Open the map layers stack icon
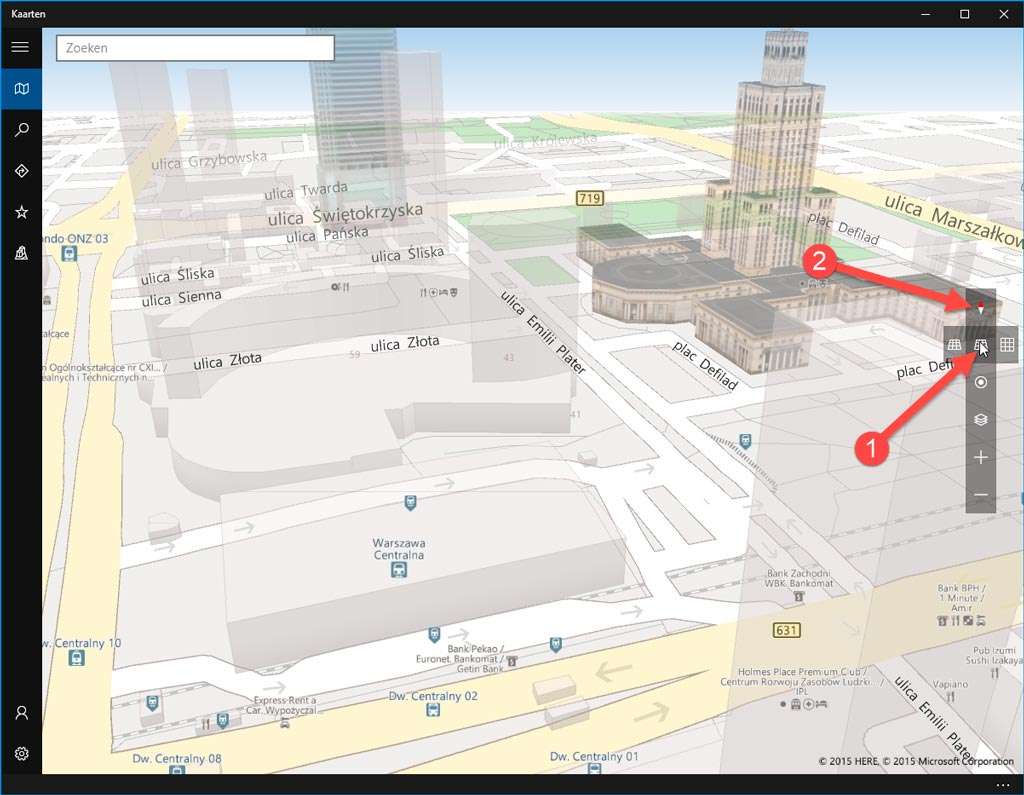Screen dimensions: 1024x795 pos(980,419)
